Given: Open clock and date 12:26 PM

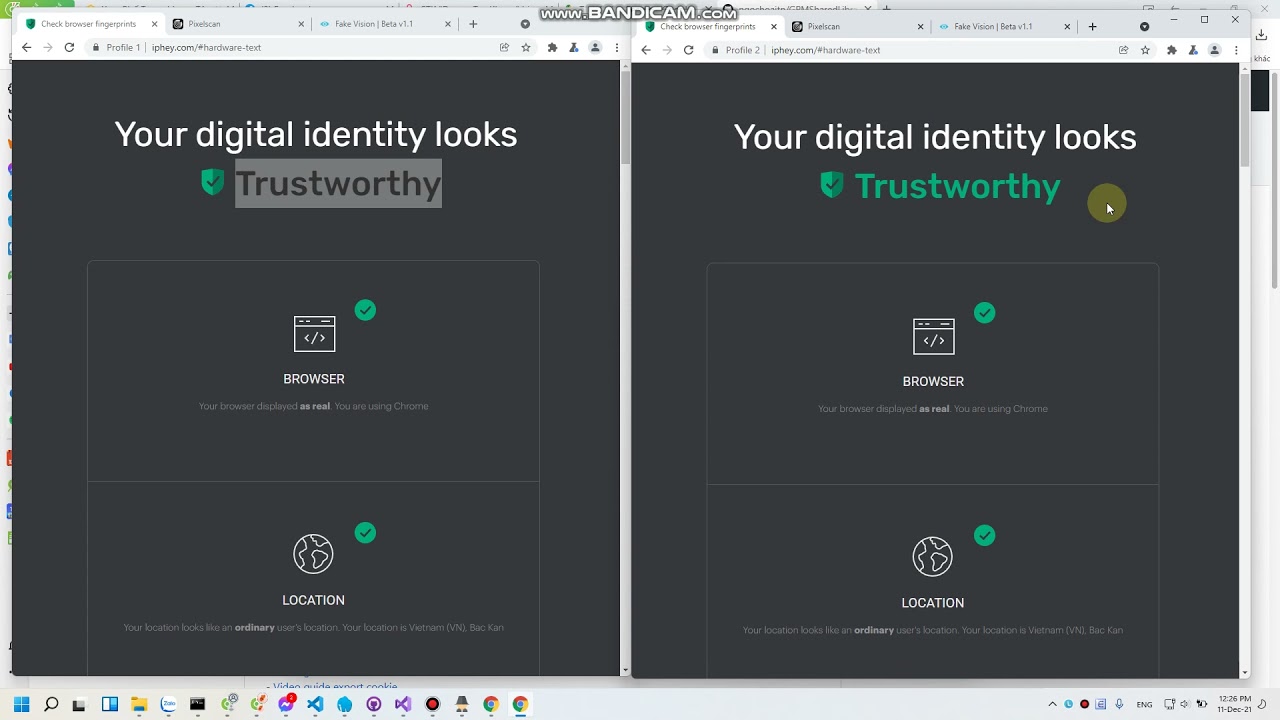Looking at the screenshot, I should coord(1234,703).
